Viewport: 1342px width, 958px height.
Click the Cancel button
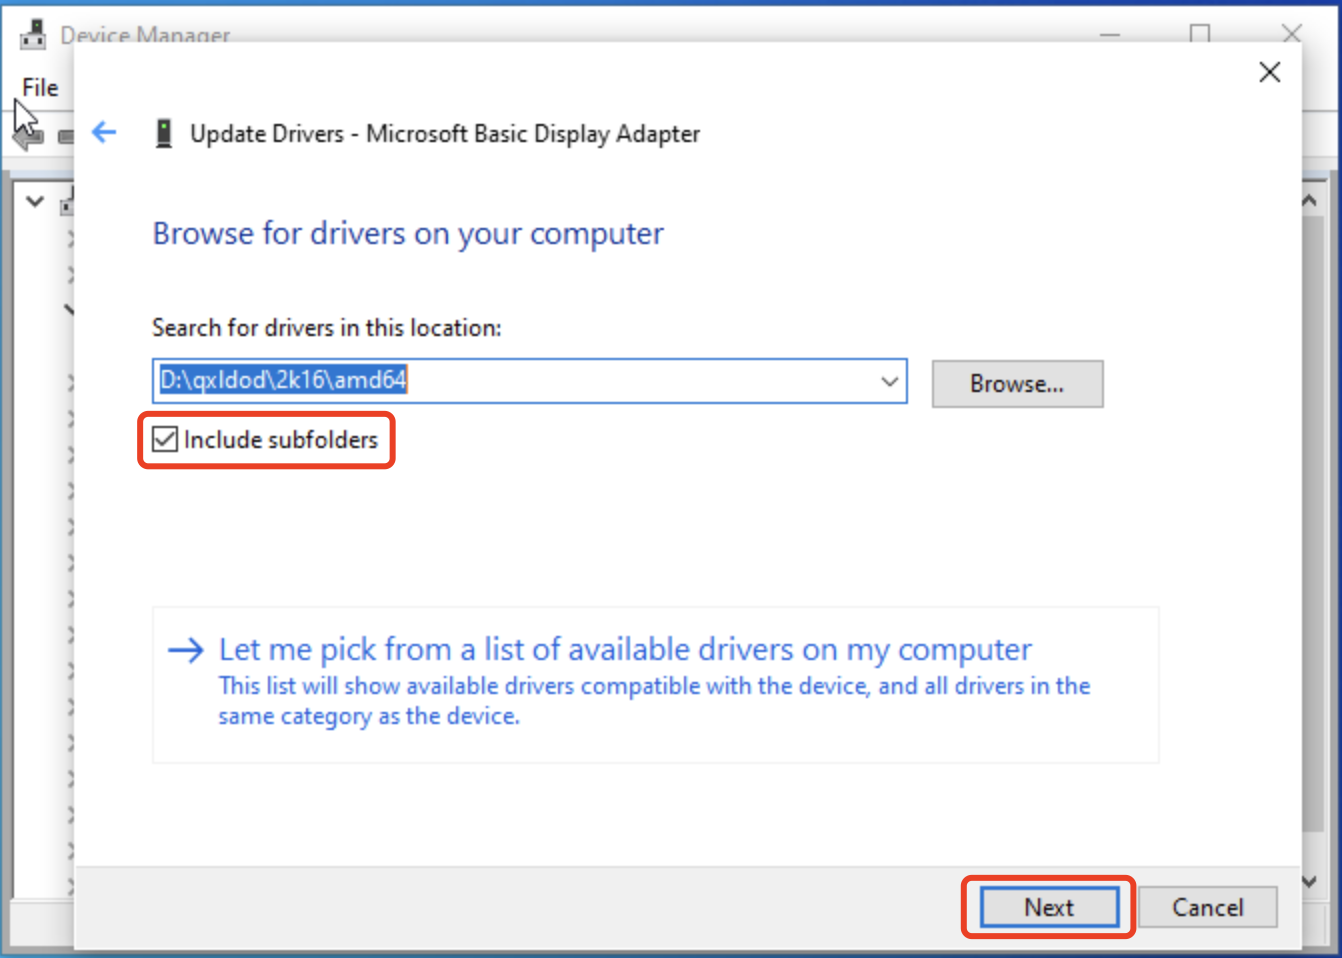click(x=1207, y=907)
